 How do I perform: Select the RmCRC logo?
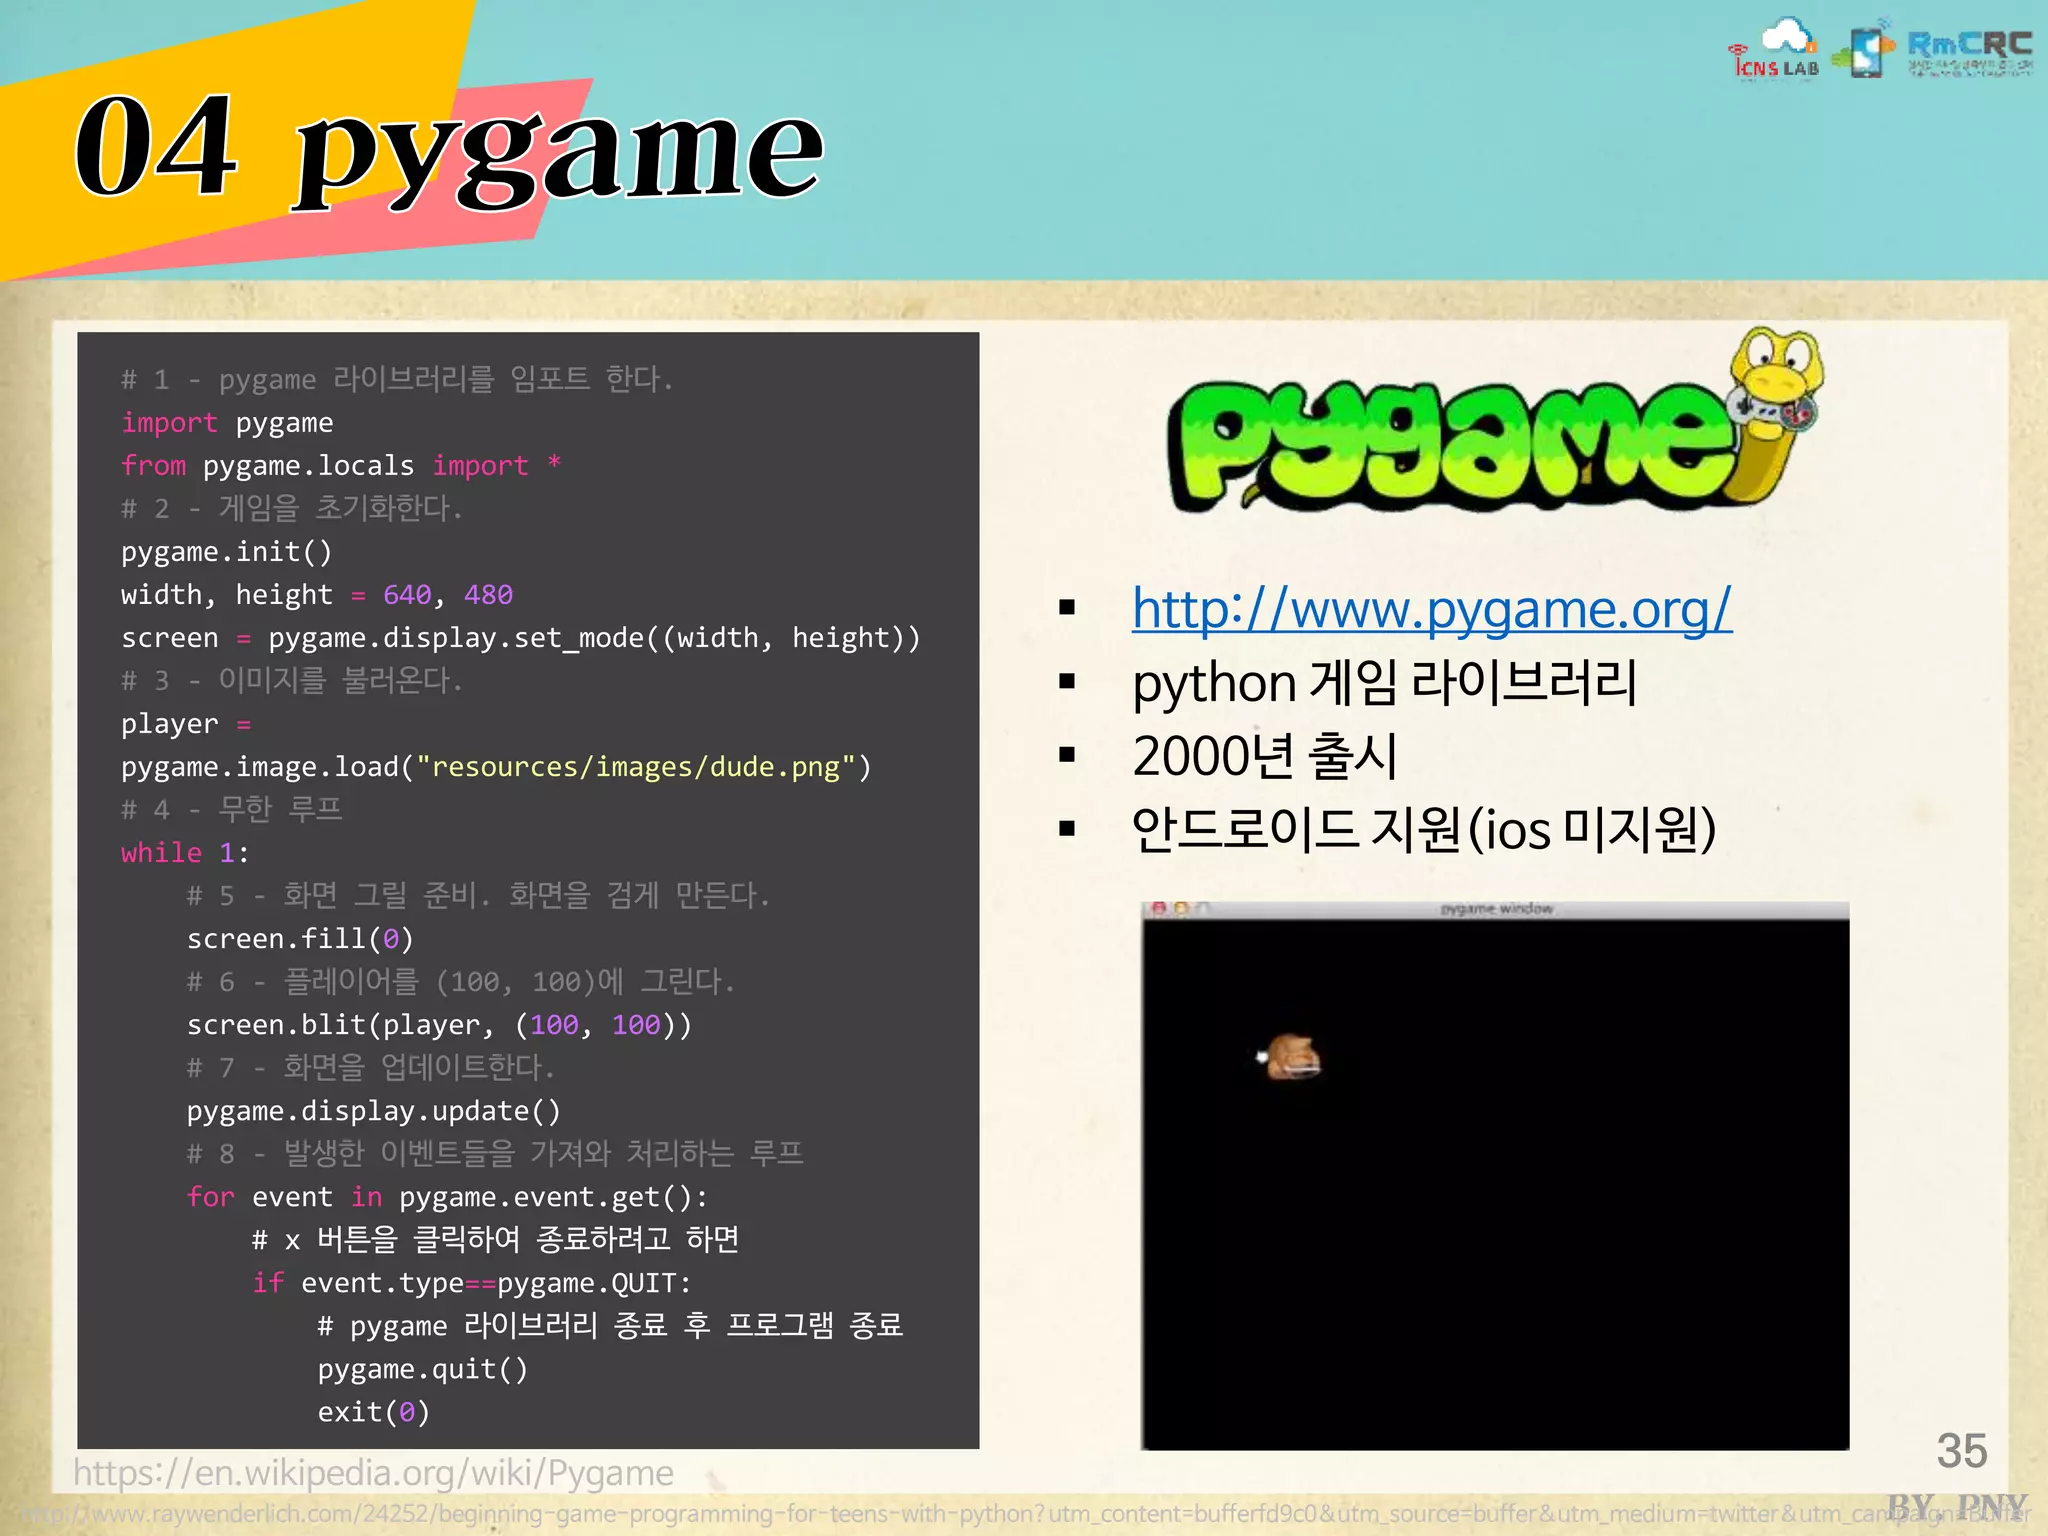1970,53
